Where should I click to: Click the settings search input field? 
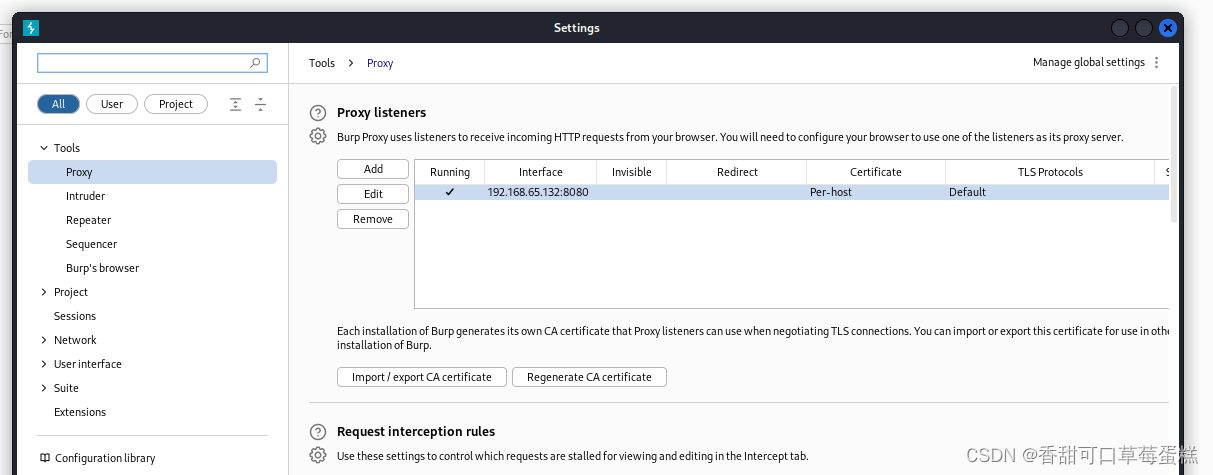[x=140, y=63]
